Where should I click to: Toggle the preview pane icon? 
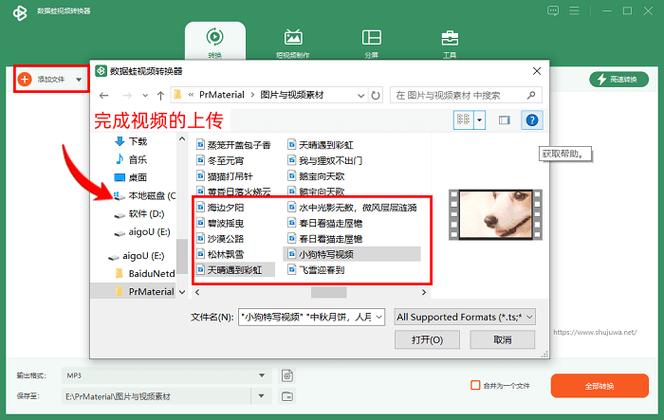pyautogui.click(x=503, y=120)
